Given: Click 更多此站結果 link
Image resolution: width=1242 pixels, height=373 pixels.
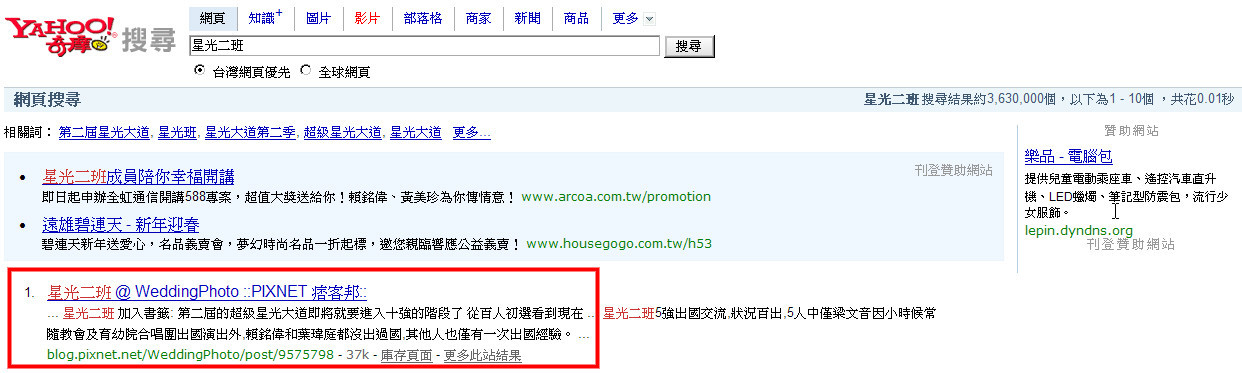Looking at the screenshot, I should coord(482,355).
